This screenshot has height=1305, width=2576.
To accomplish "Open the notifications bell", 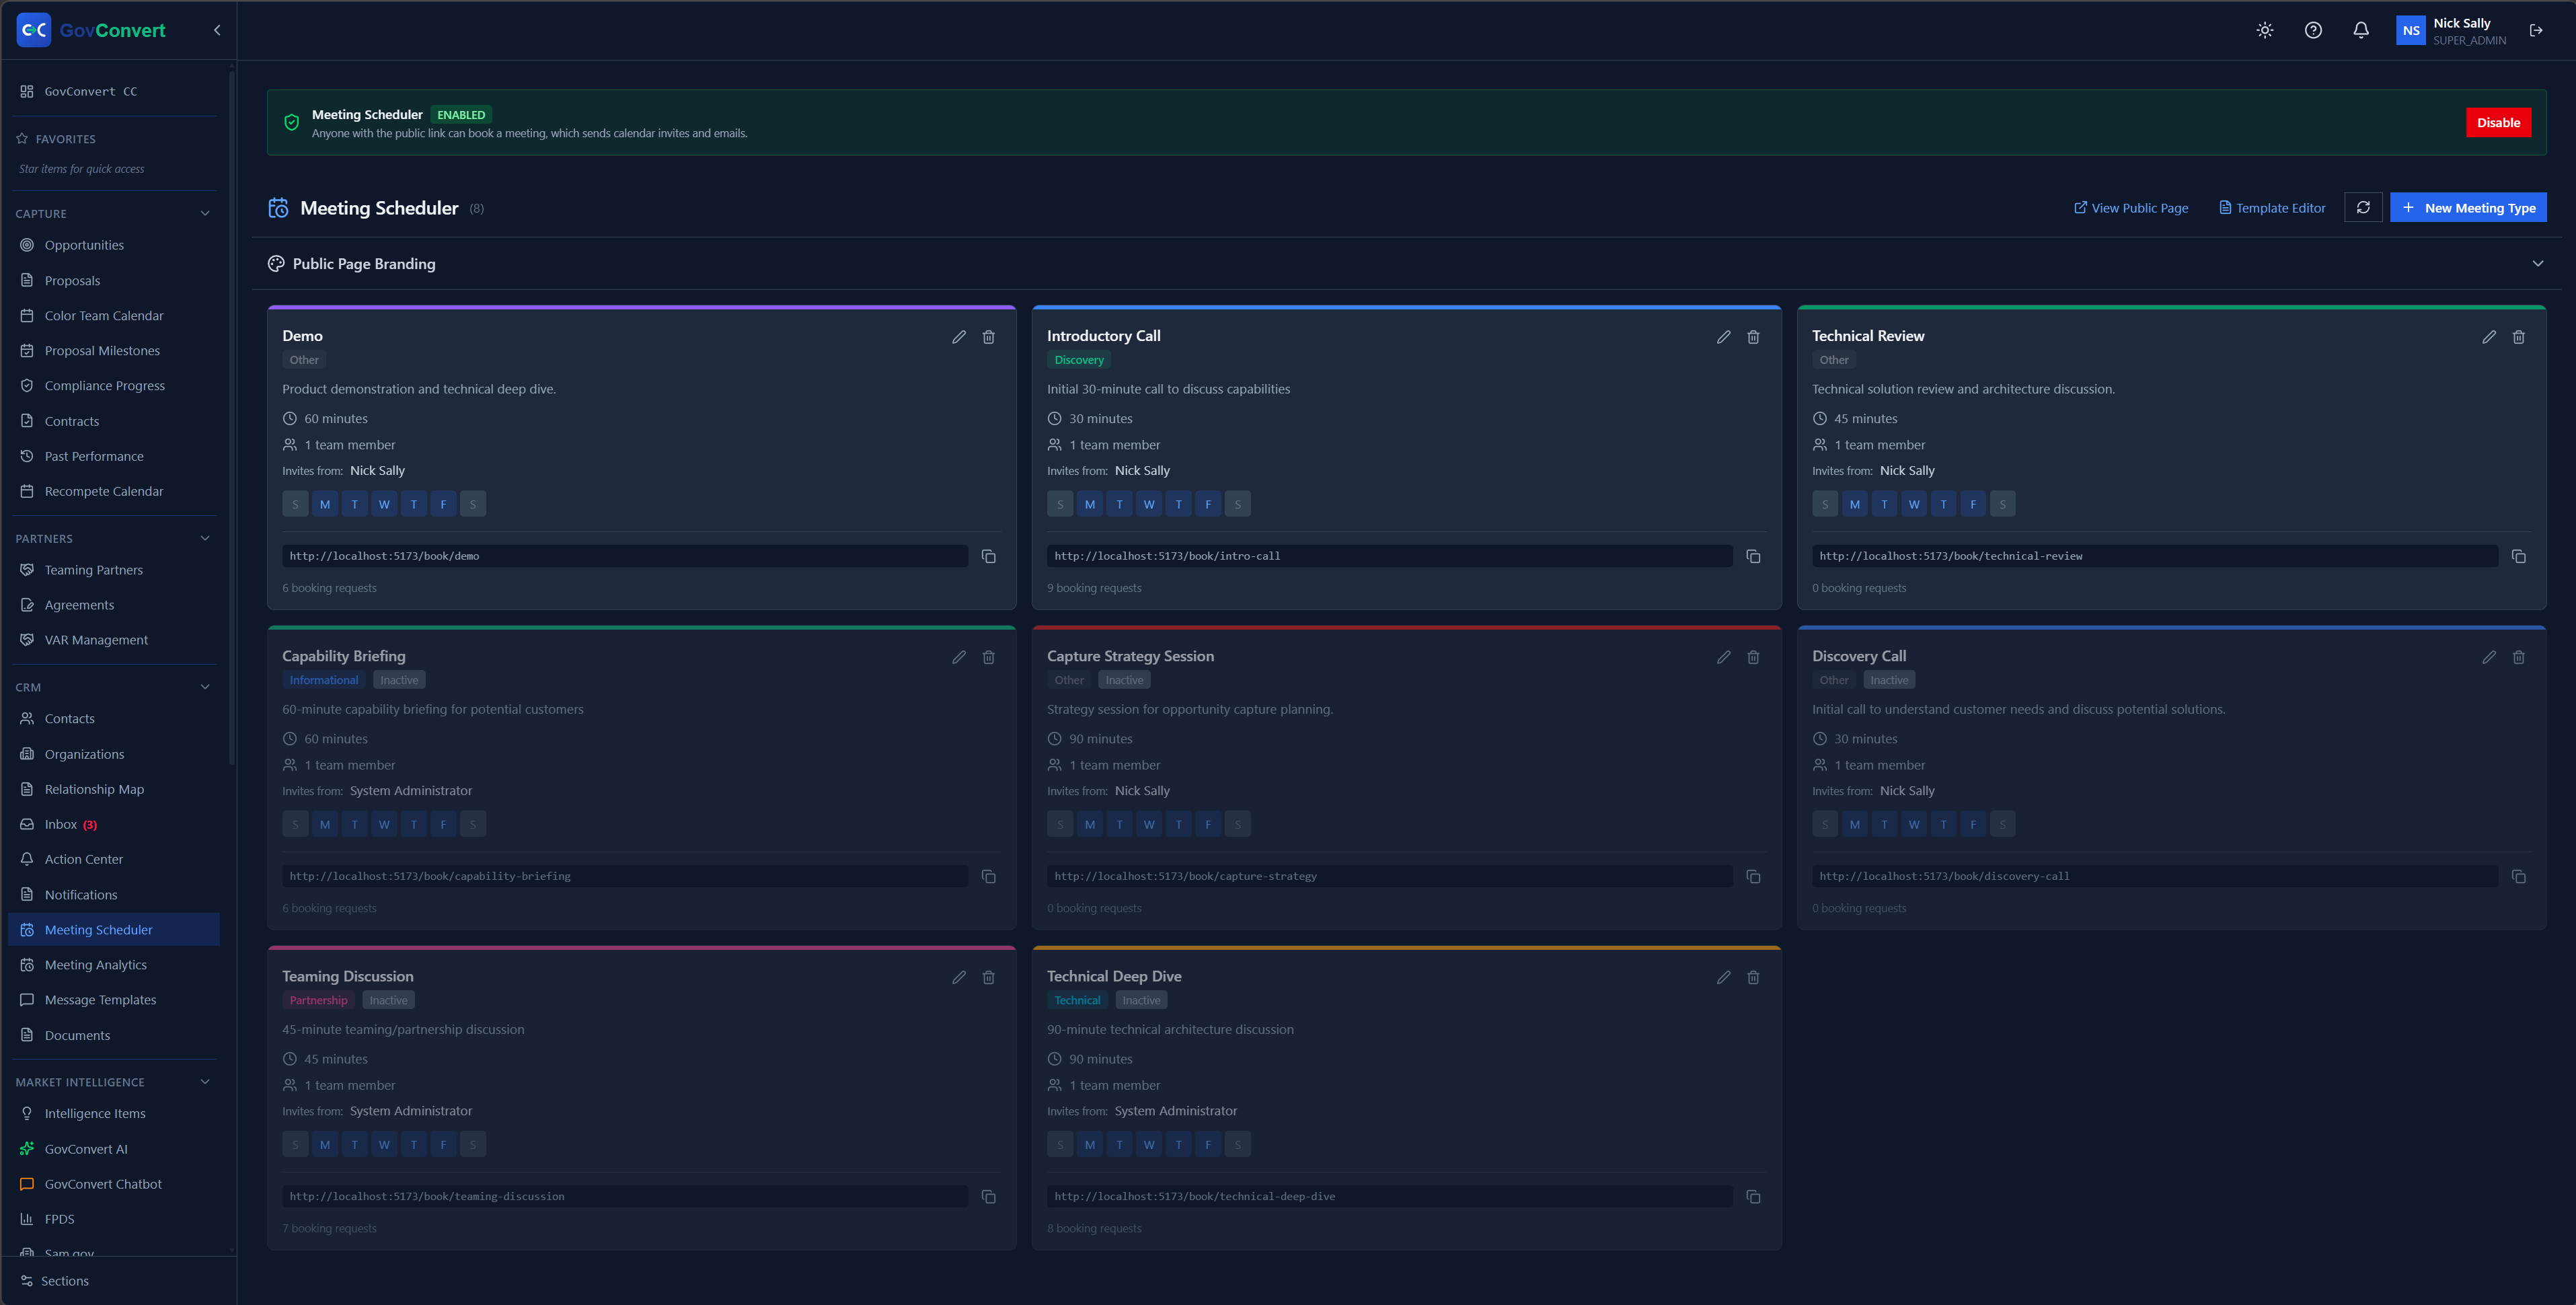I will click(x=2360, y=30).
